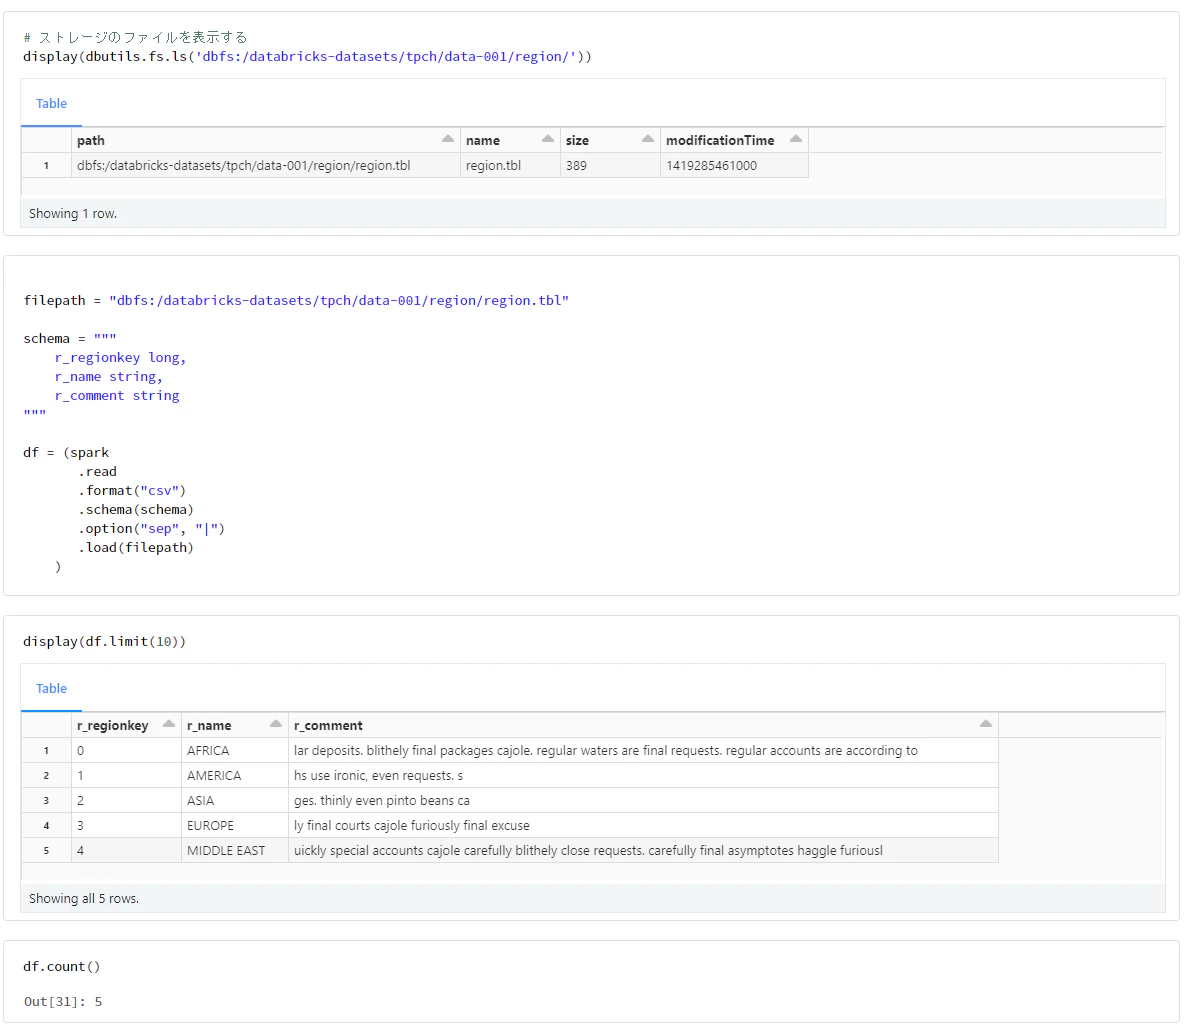This screenshot has height=1034, width=1184.
Task: Select the EUROPE region name cell
Action: pos(235,826)
